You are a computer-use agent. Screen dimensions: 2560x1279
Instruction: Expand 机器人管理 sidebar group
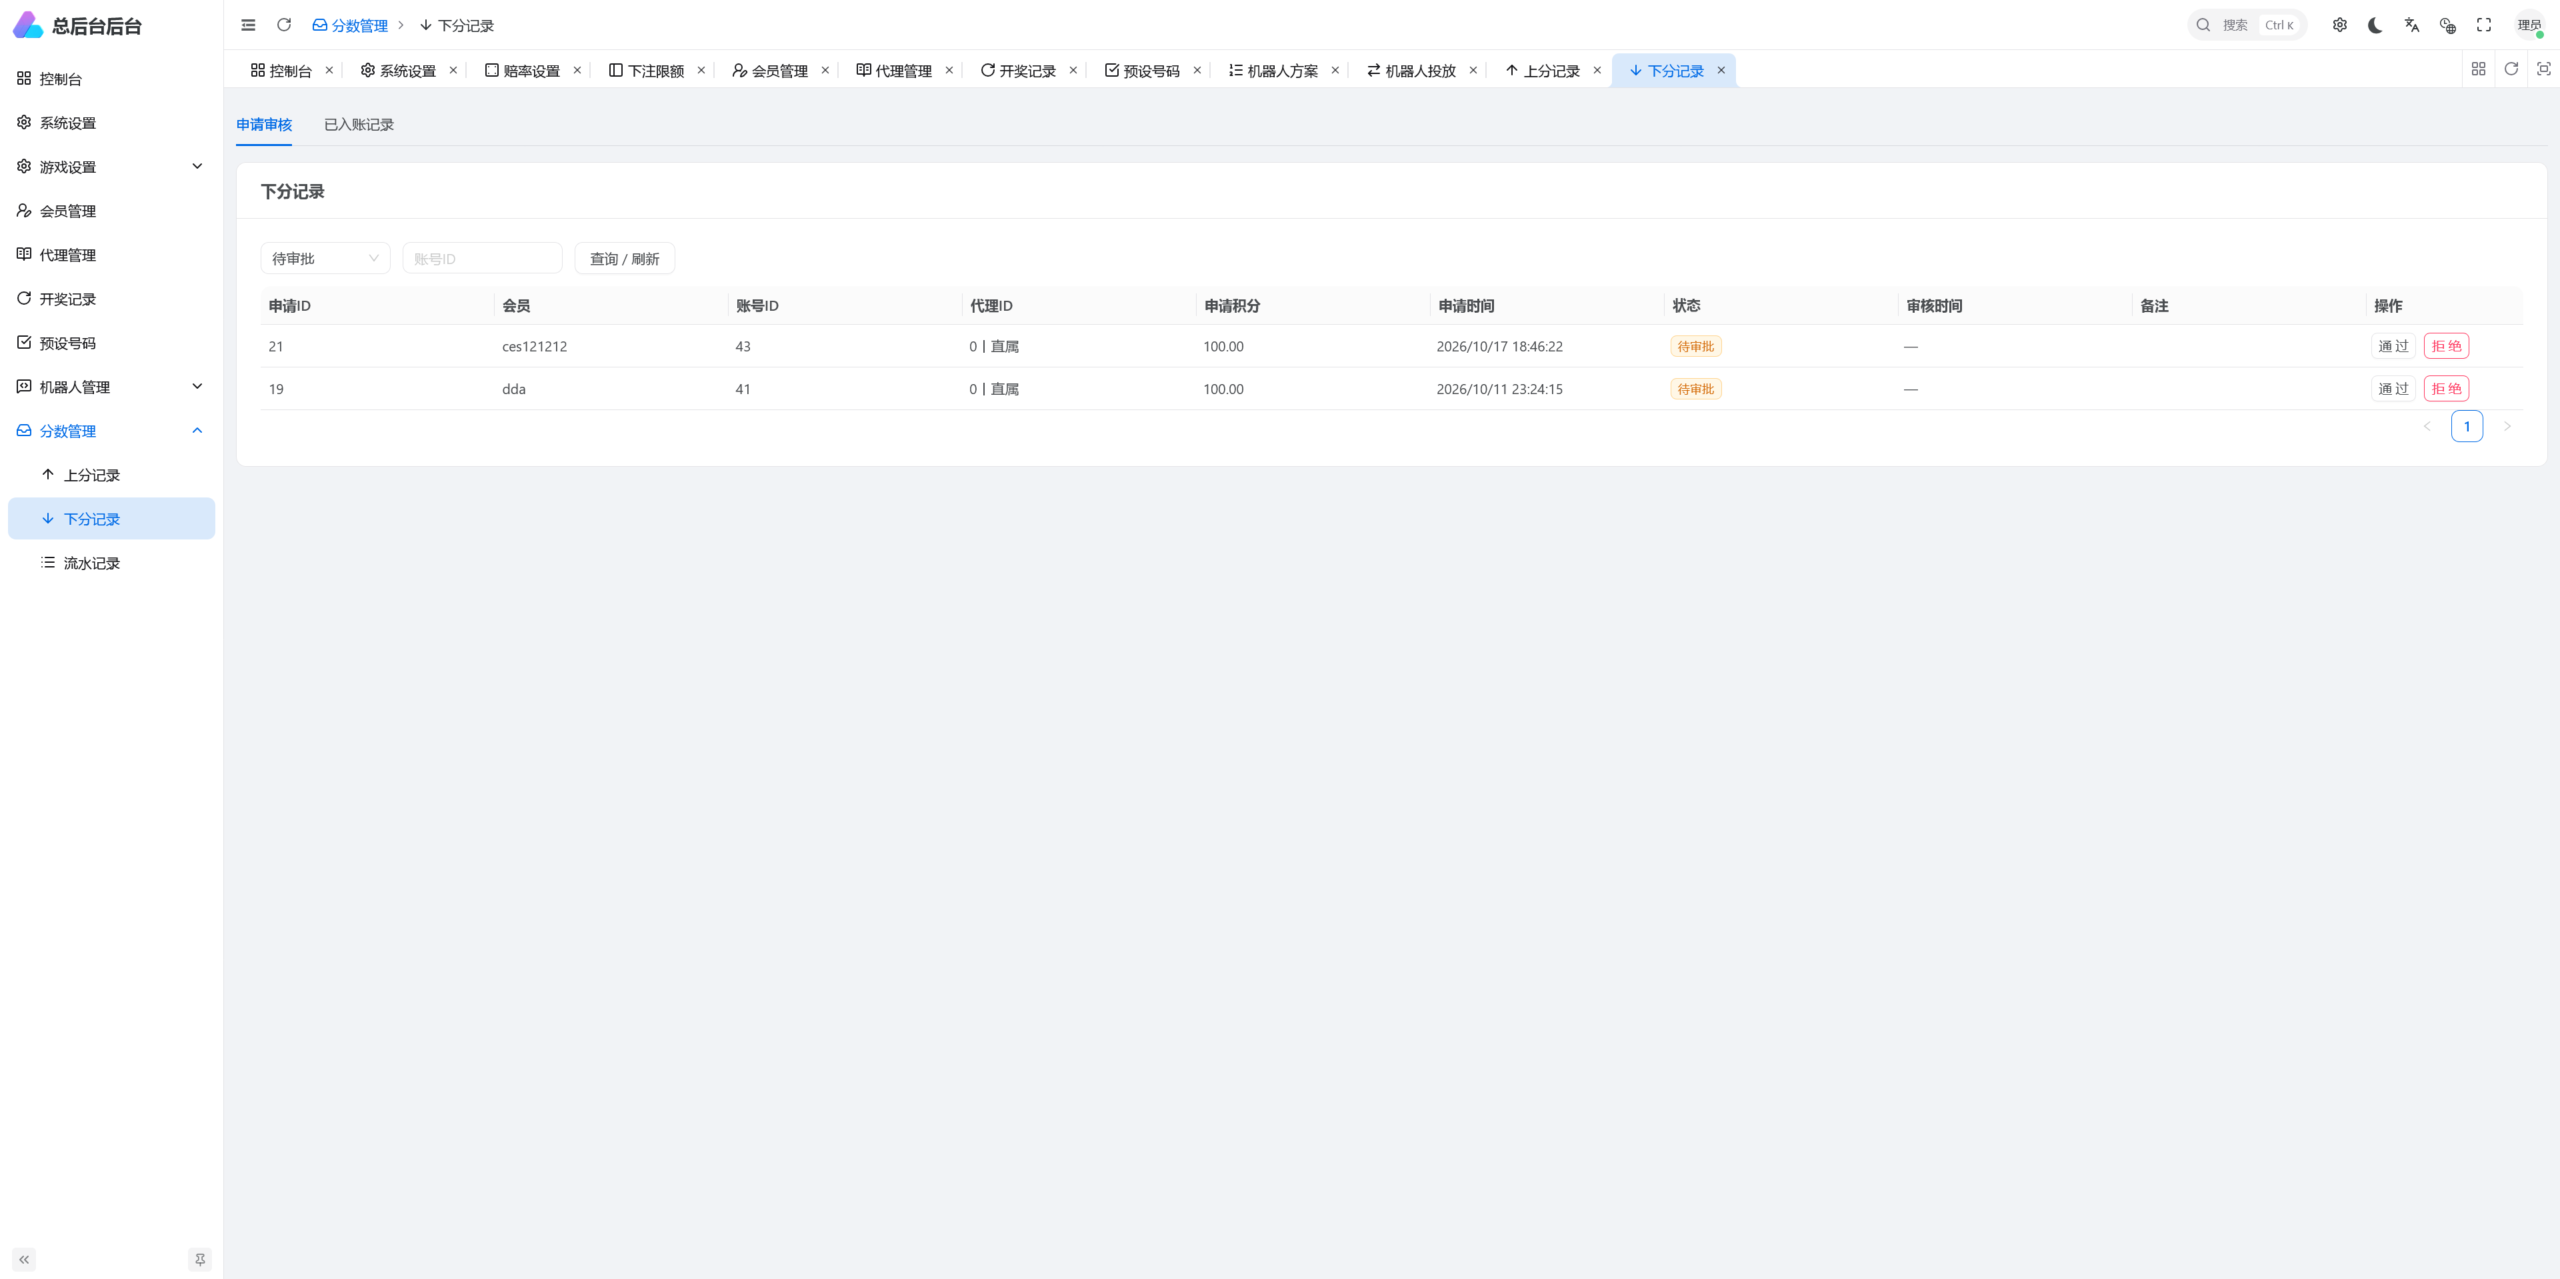(111, 387)
